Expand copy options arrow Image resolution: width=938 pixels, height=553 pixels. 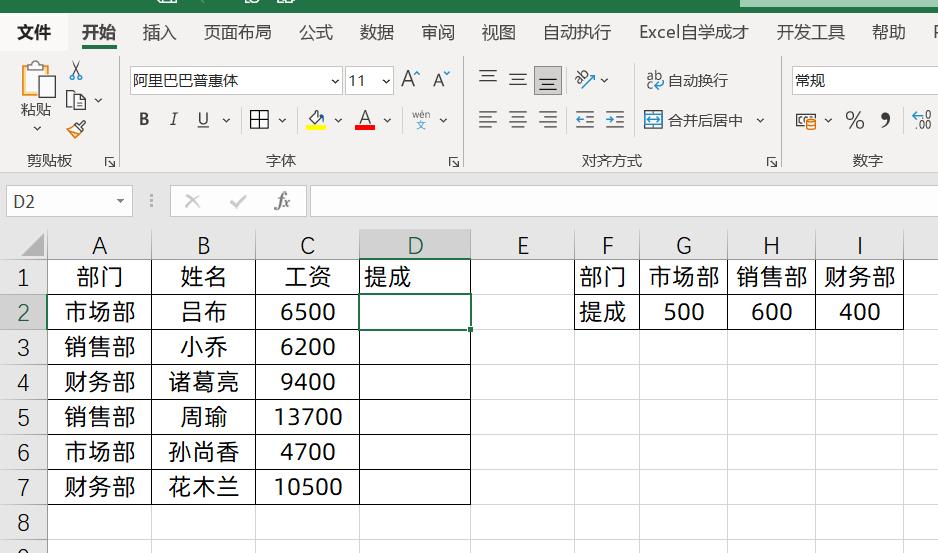click(x=99, y=101)
